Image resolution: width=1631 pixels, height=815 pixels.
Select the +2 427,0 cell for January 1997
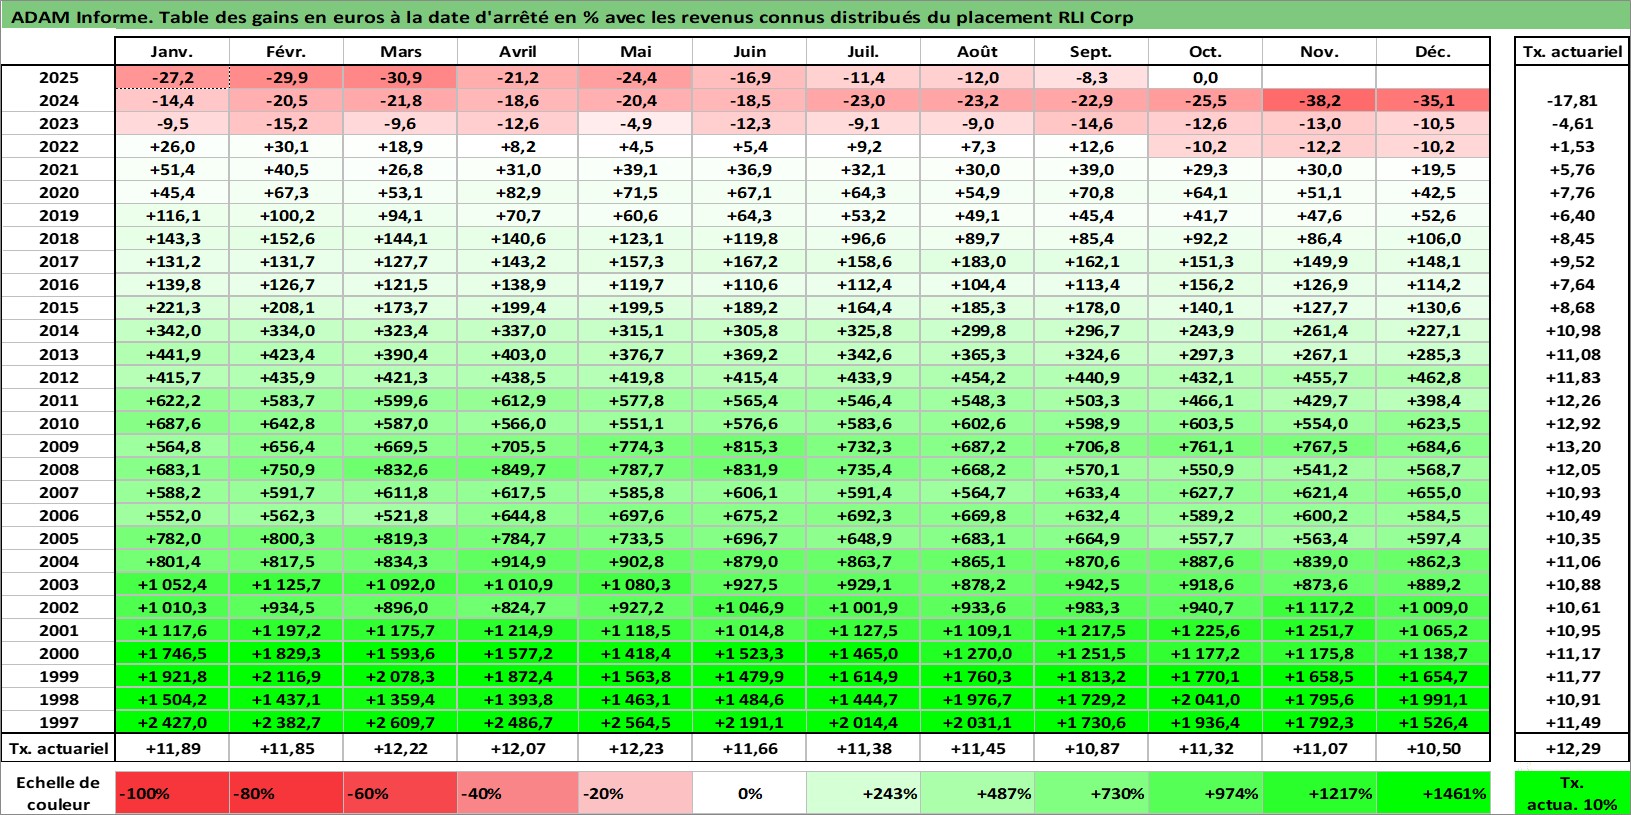coord(172,722)
